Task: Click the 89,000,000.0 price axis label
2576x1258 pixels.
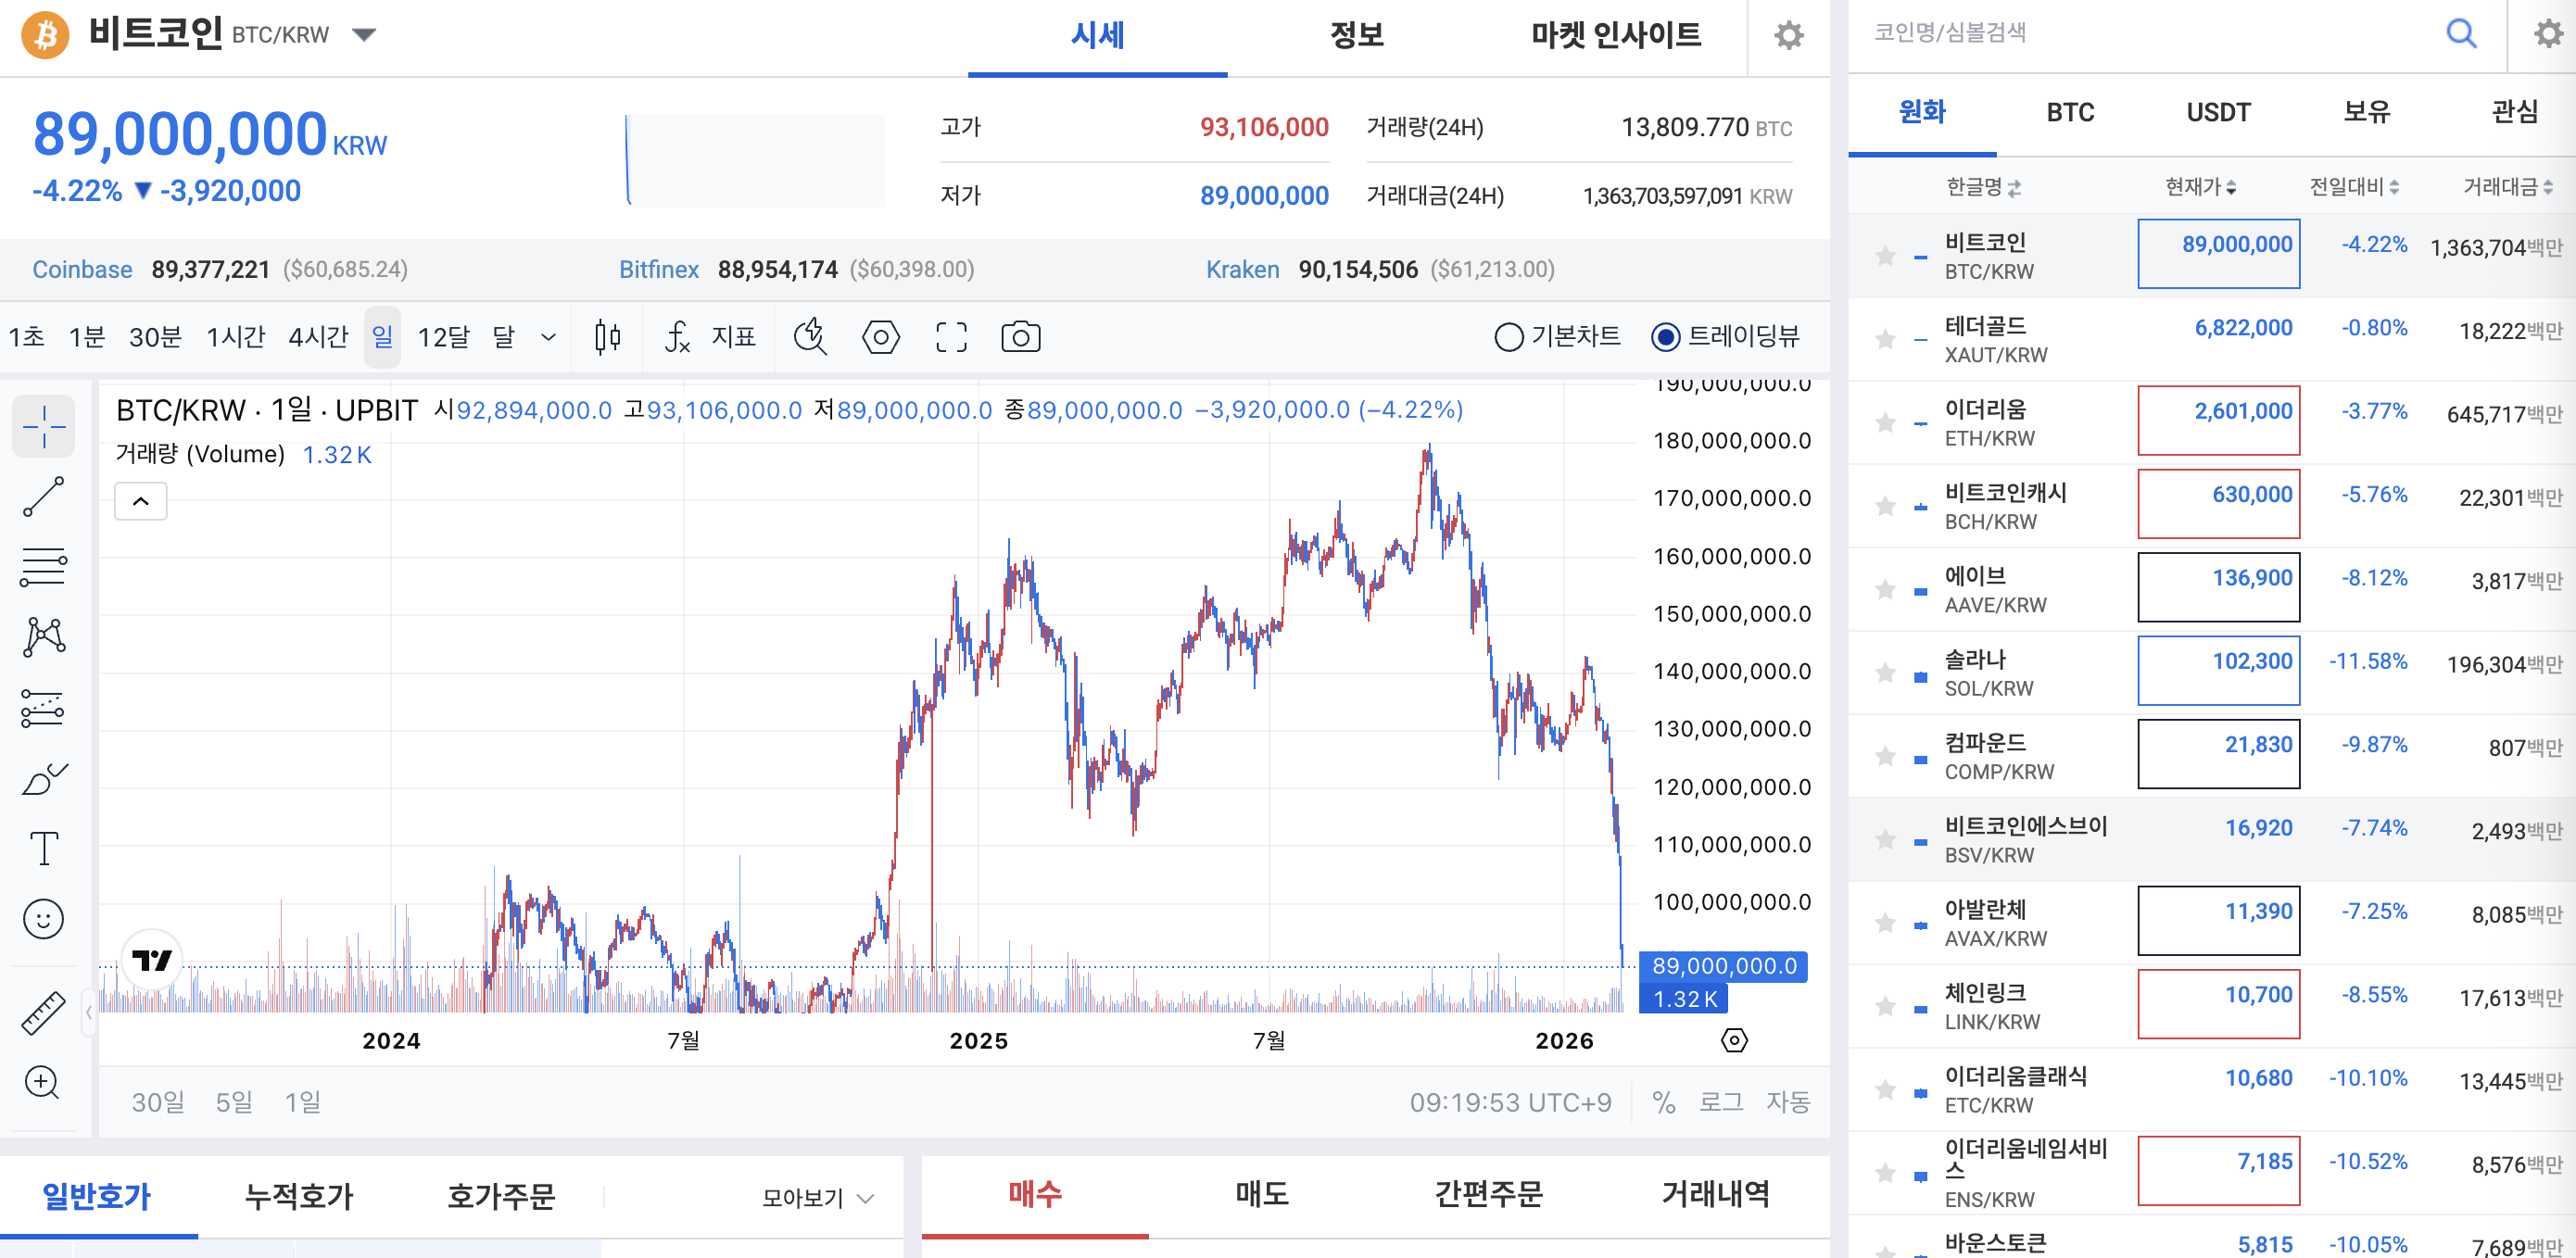Action: [1724, 966]
